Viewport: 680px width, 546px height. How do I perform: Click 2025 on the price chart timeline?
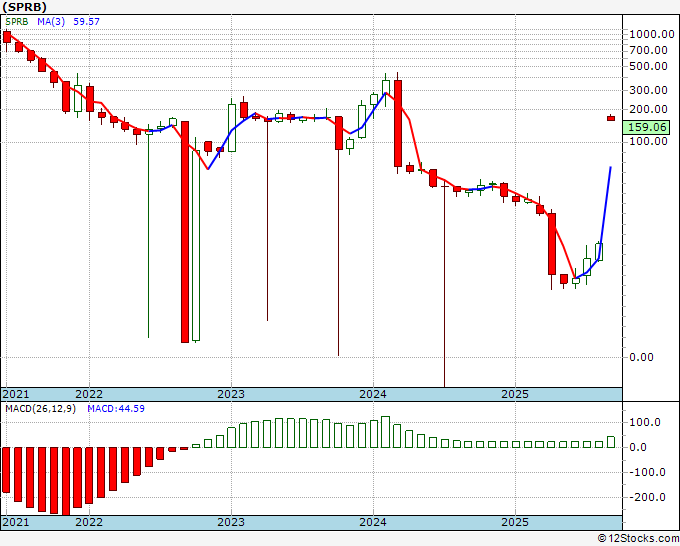515,394
